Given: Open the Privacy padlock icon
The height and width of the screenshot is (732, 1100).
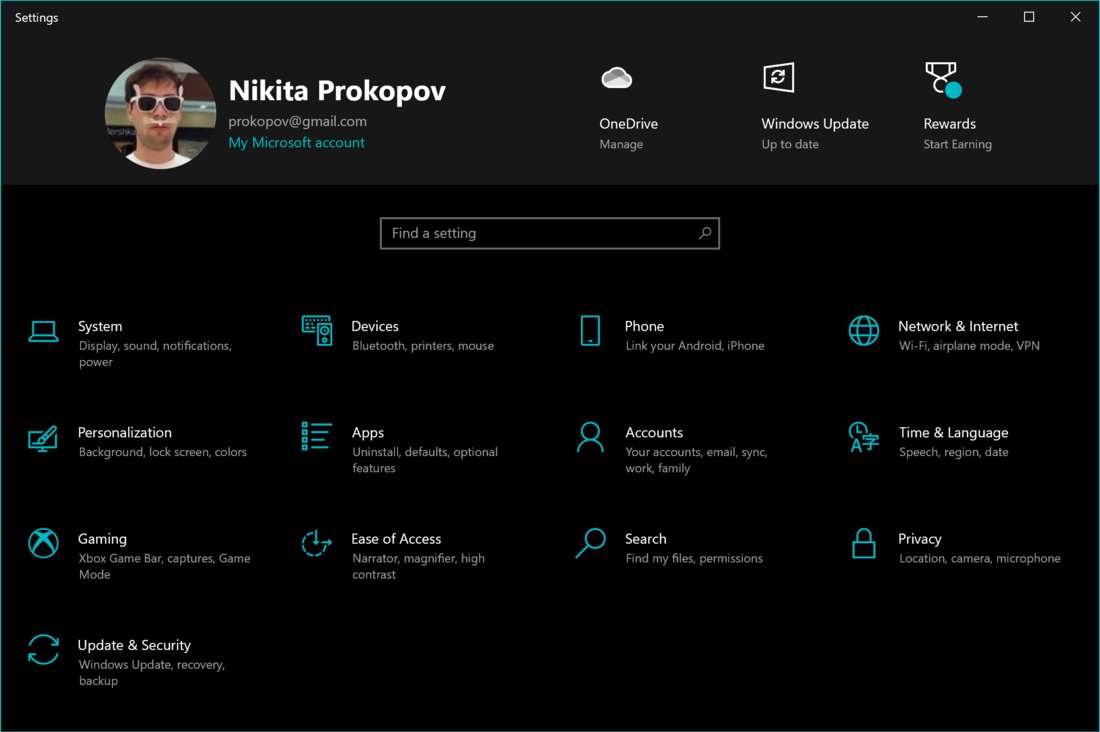Looking at the screenshot, I should (x=864, y=544).
